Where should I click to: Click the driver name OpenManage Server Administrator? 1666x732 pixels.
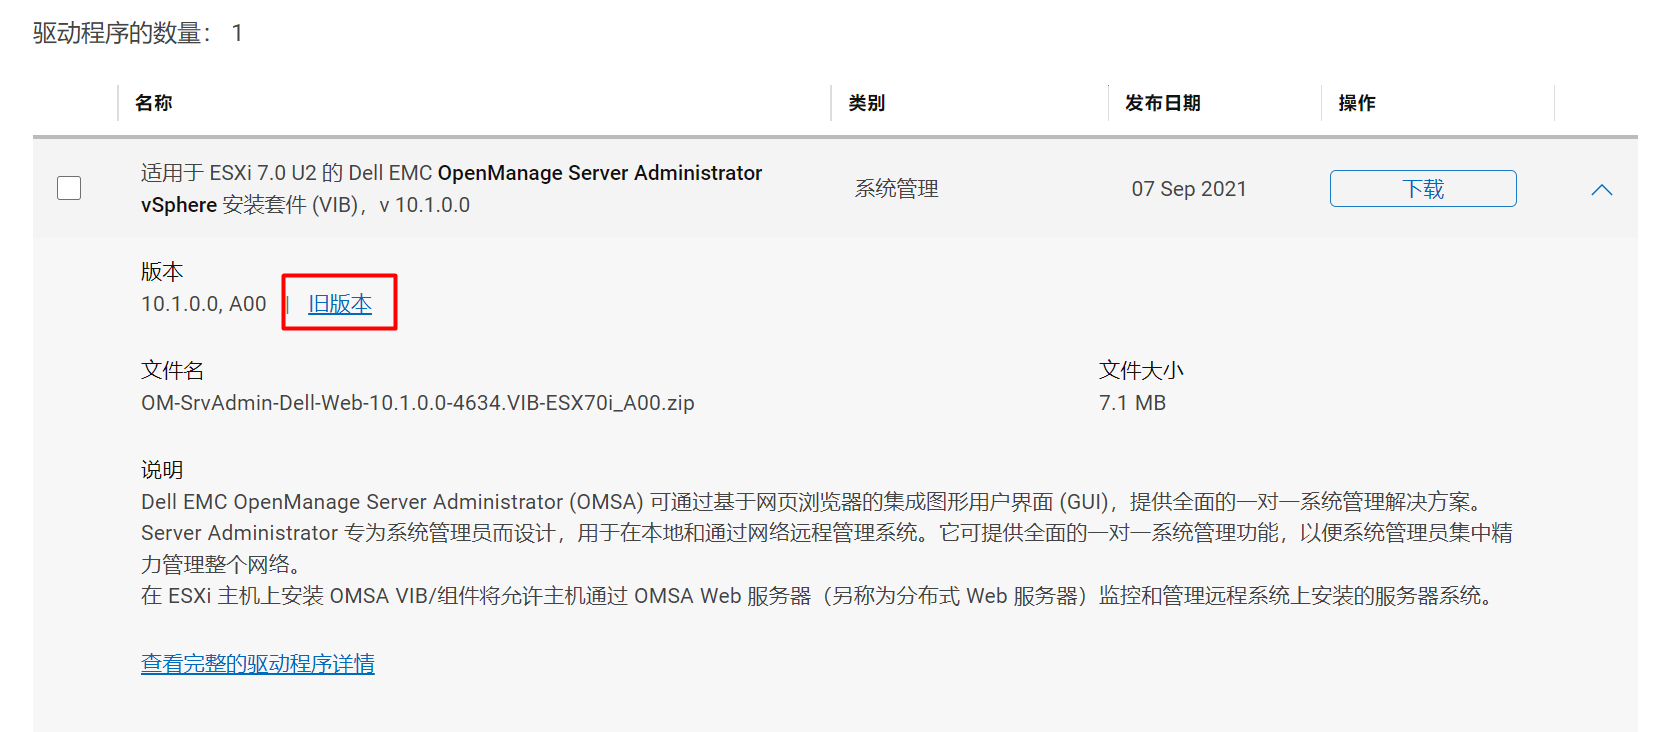(451, 189)
